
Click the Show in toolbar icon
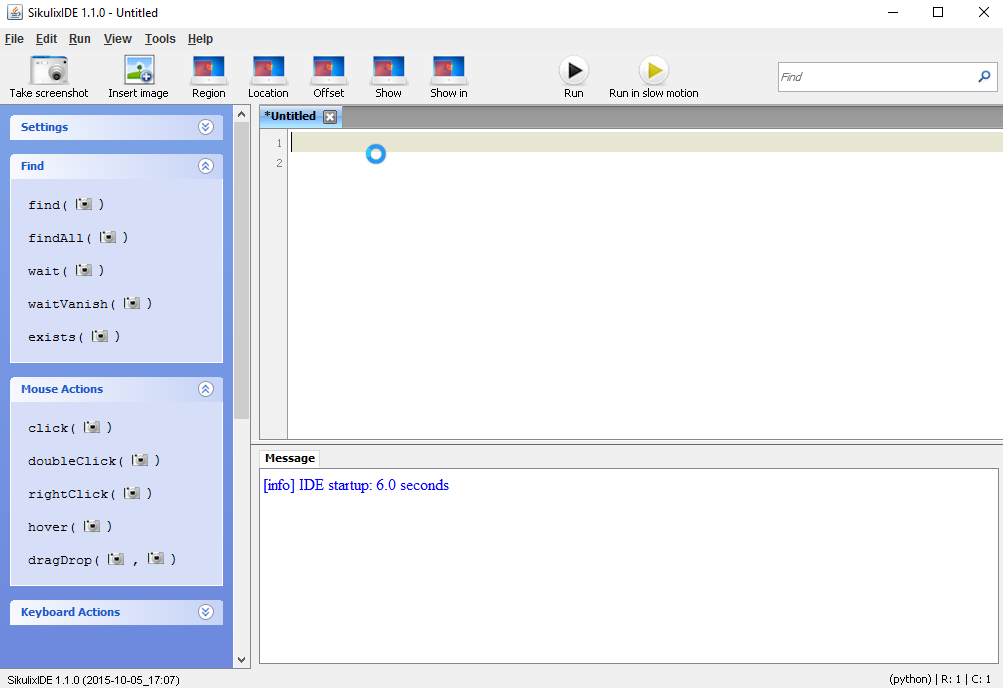pyautogui.click(x=448, y=70)
